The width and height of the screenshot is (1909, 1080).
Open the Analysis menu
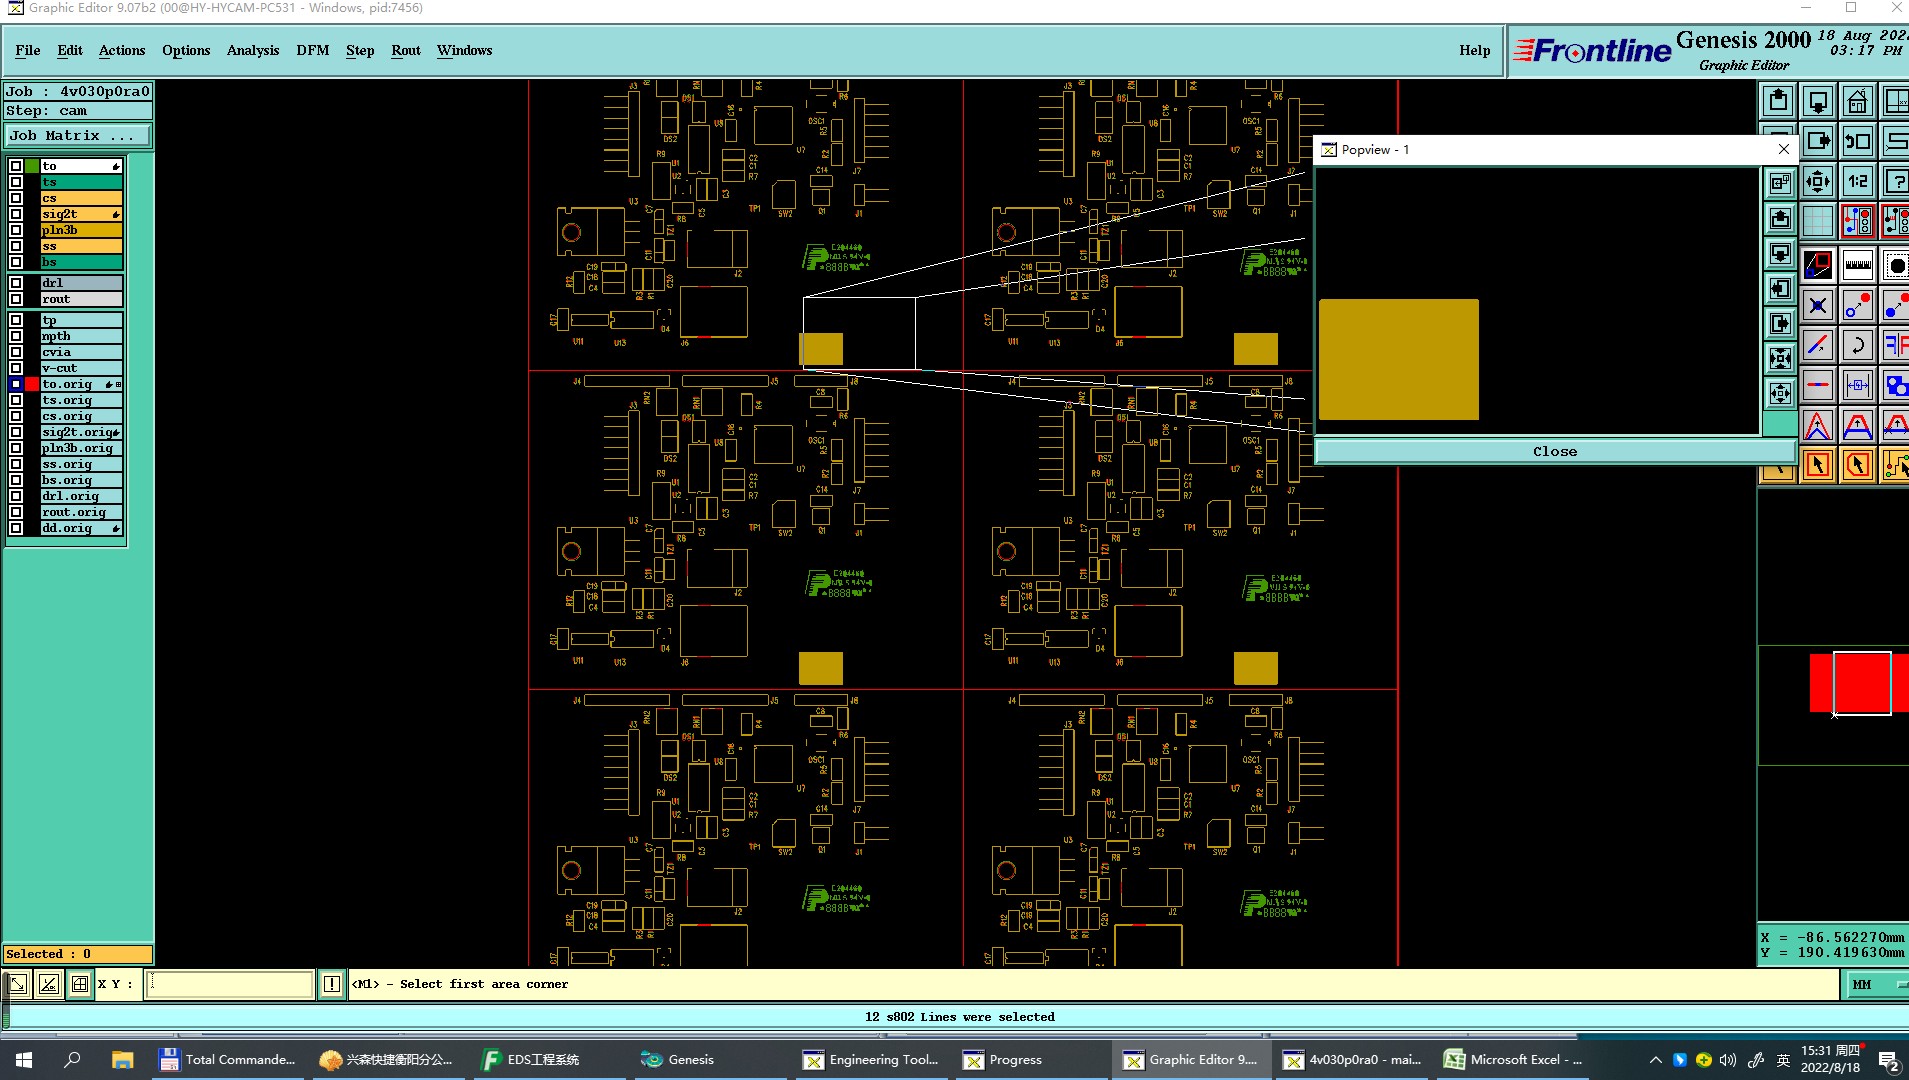point(253,50)
